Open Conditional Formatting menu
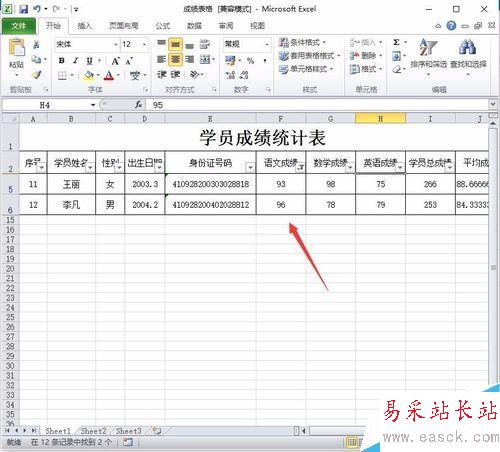 303,42
